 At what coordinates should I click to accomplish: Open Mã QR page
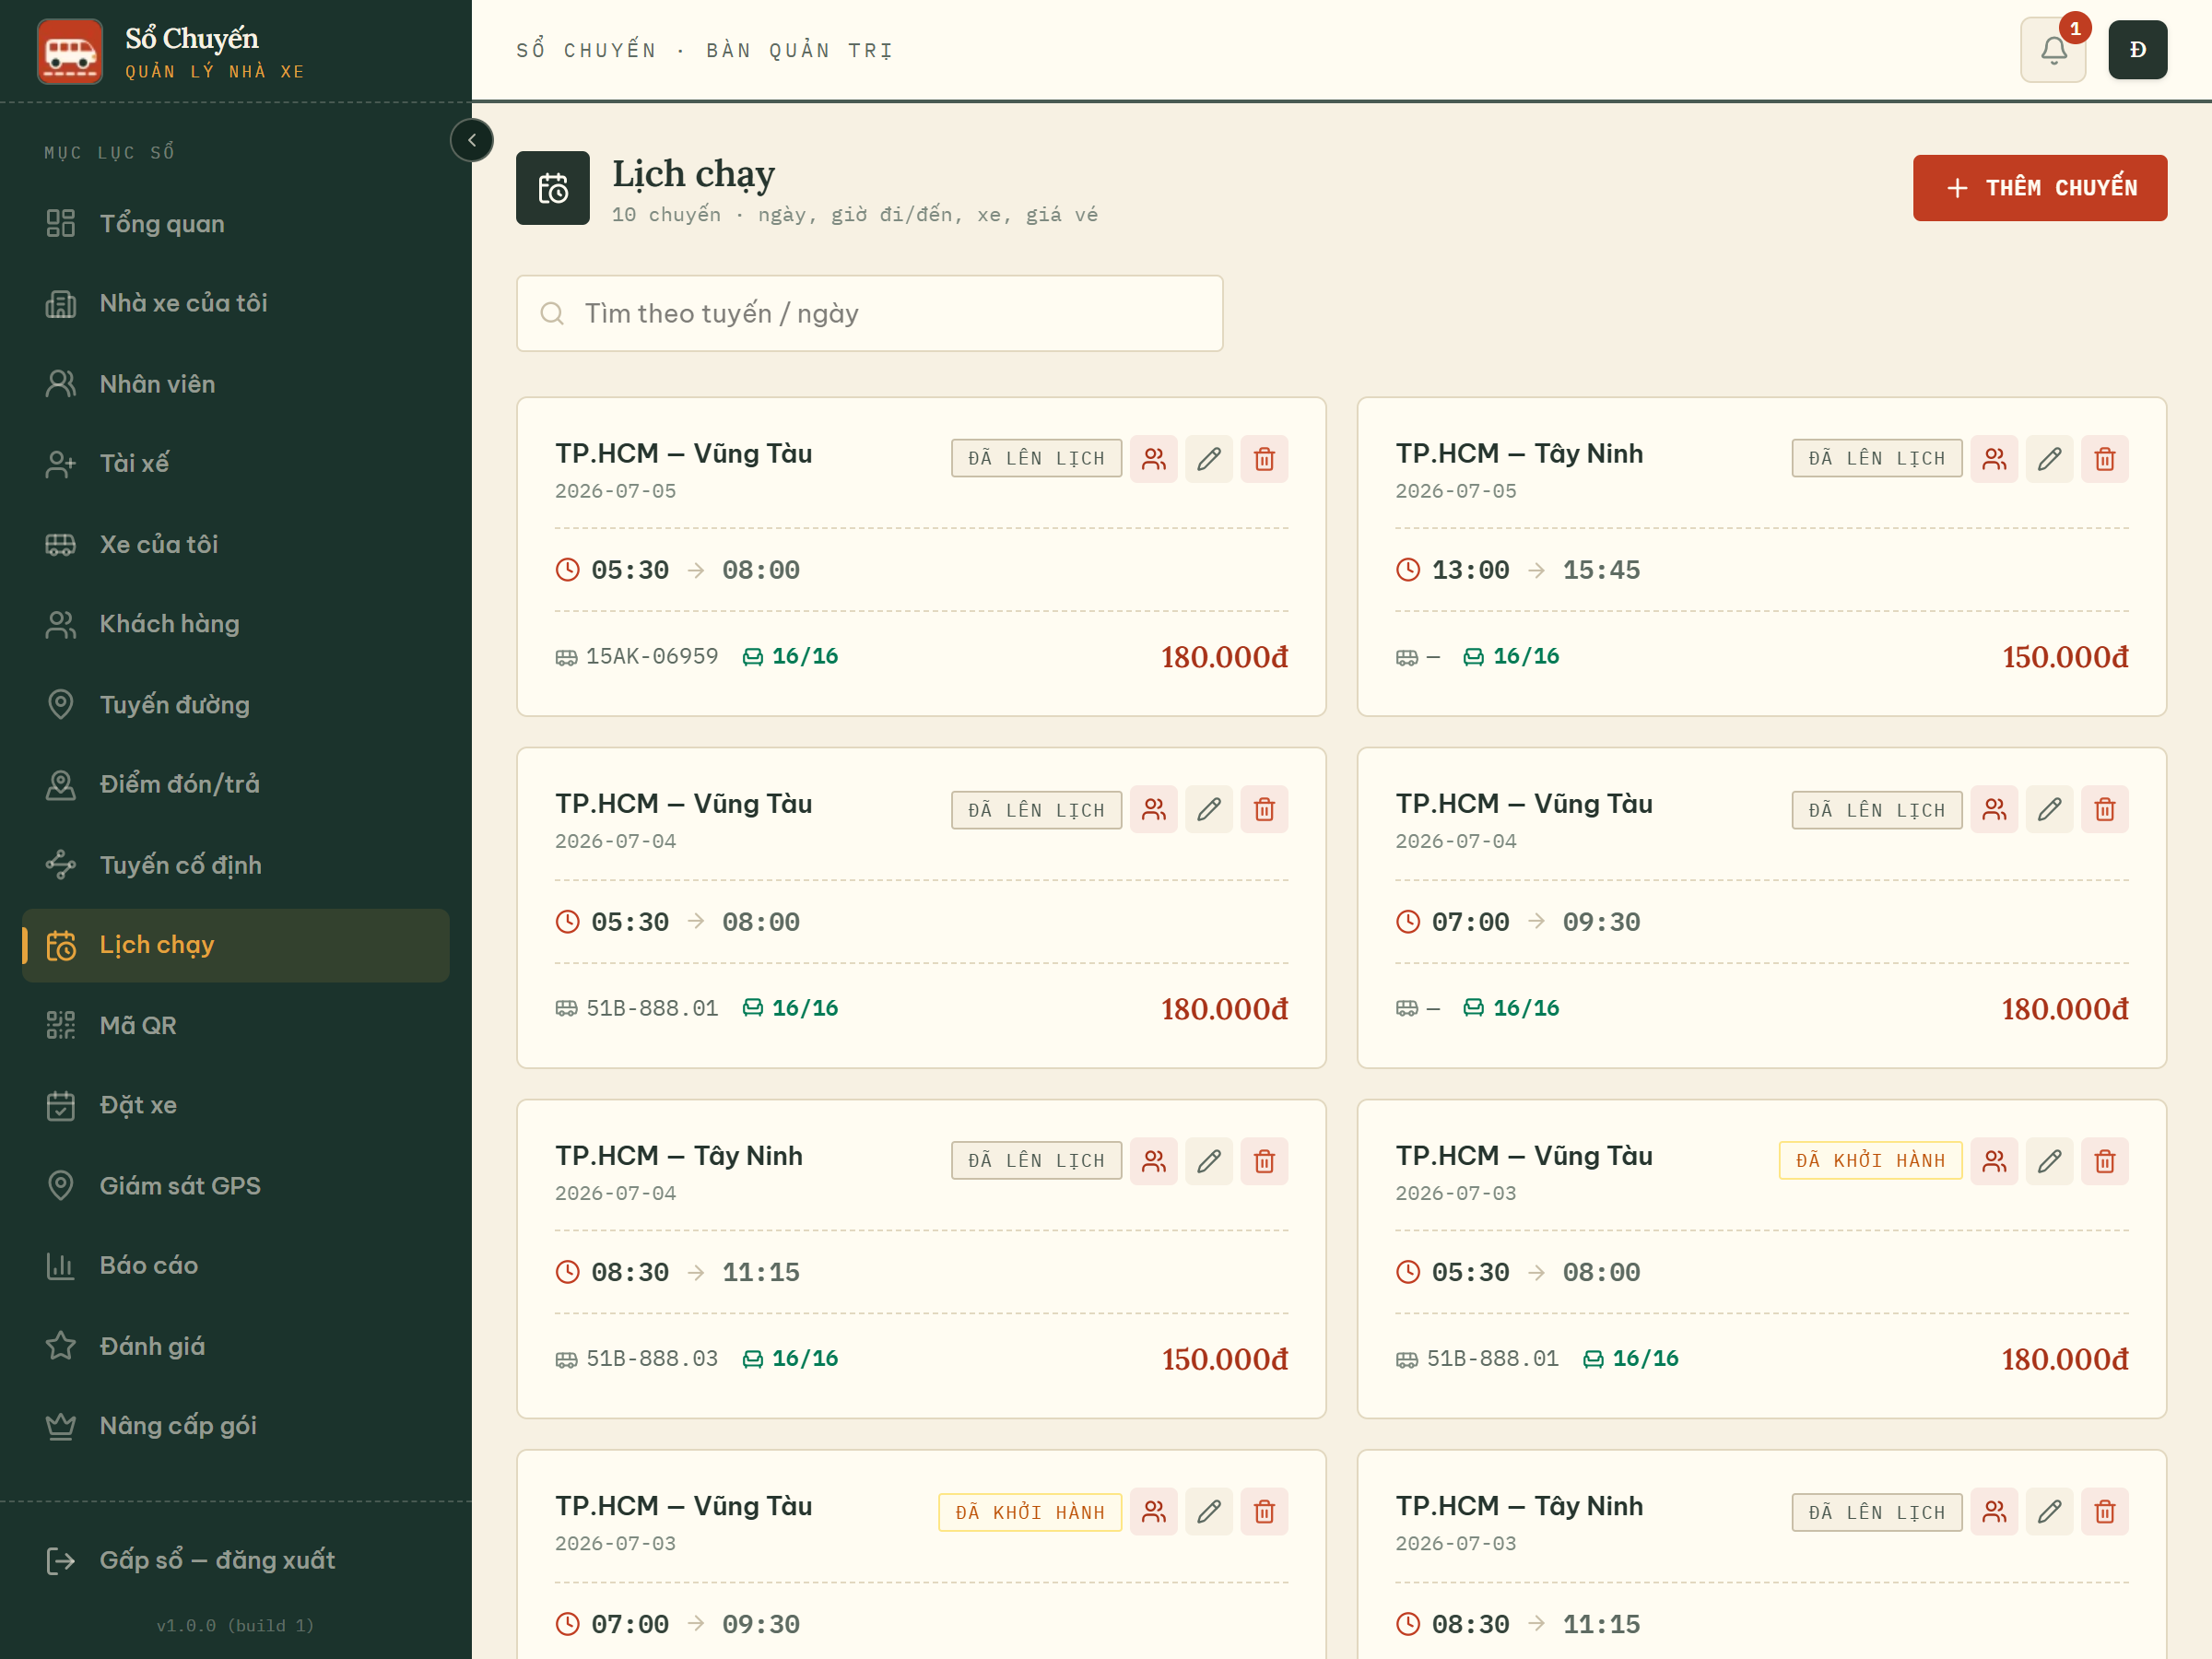coord(236,1025)
